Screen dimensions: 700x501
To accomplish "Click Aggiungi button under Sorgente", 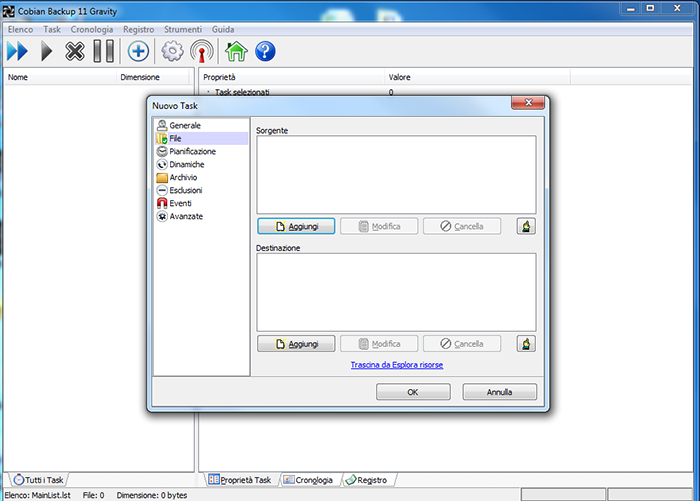I will [296, 226].
